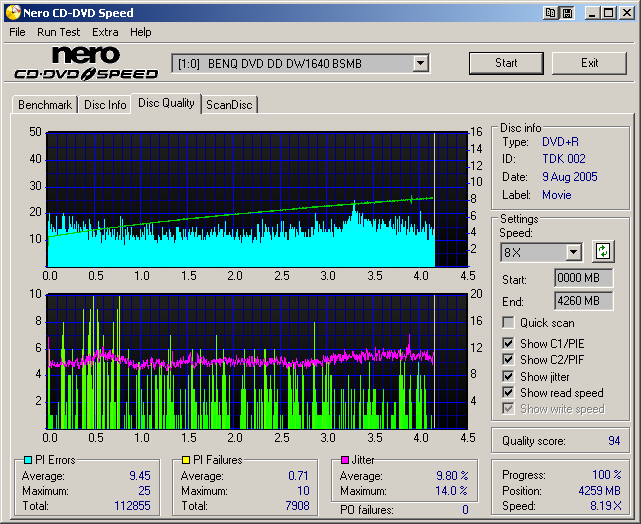The width and height of the screenshot is (641, 524).
Task: Toggle the Show jitter checkbox
Action: pos(508,376)
